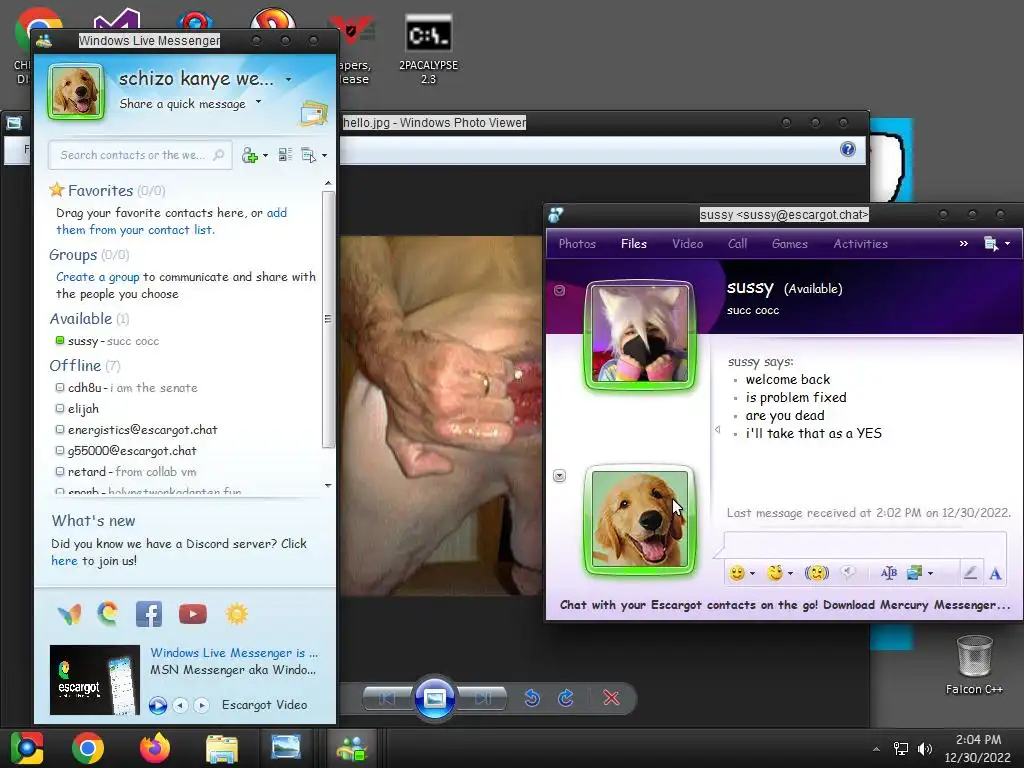This screenshot has height=768, width=1024.
Task: Go to previous photo in Photo Viewer
Action: tap(387, 698)
